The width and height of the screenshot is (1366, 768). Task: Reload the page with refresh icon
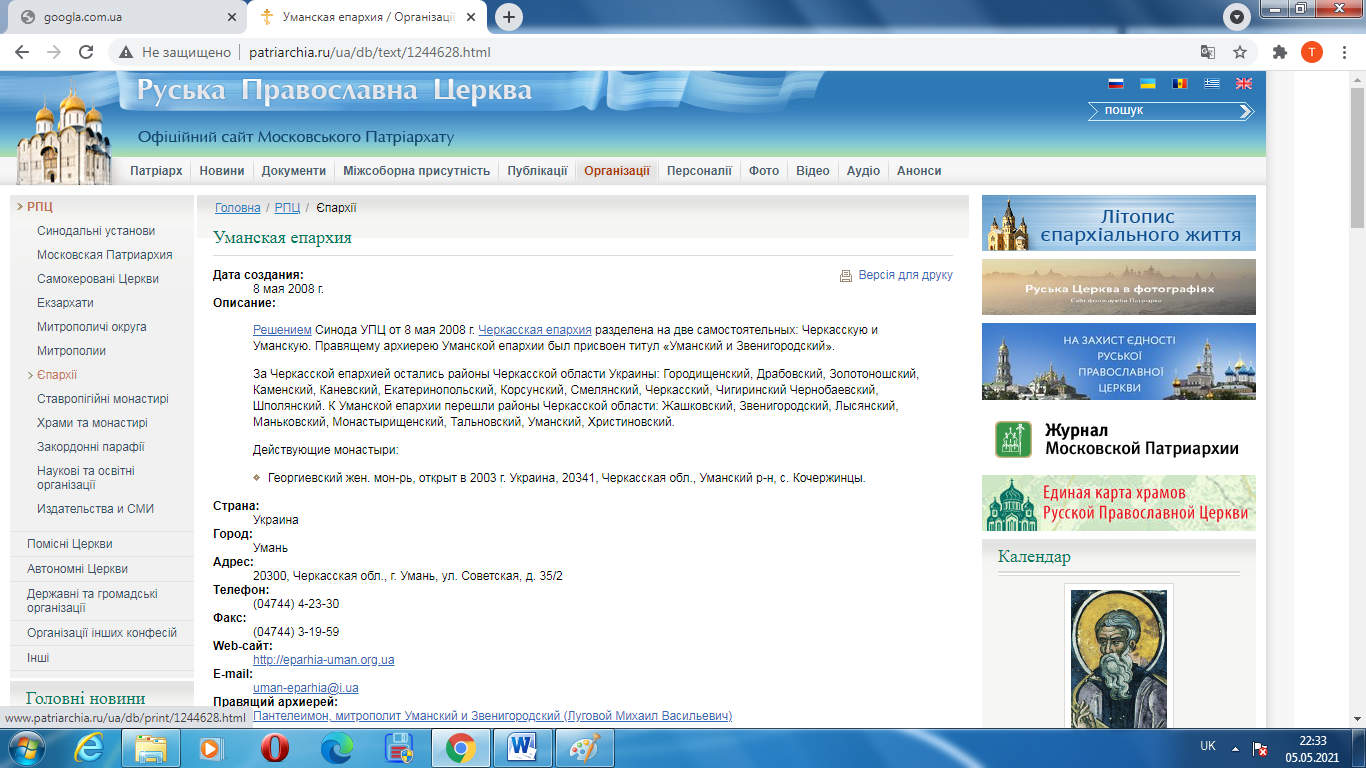(86, 52)
